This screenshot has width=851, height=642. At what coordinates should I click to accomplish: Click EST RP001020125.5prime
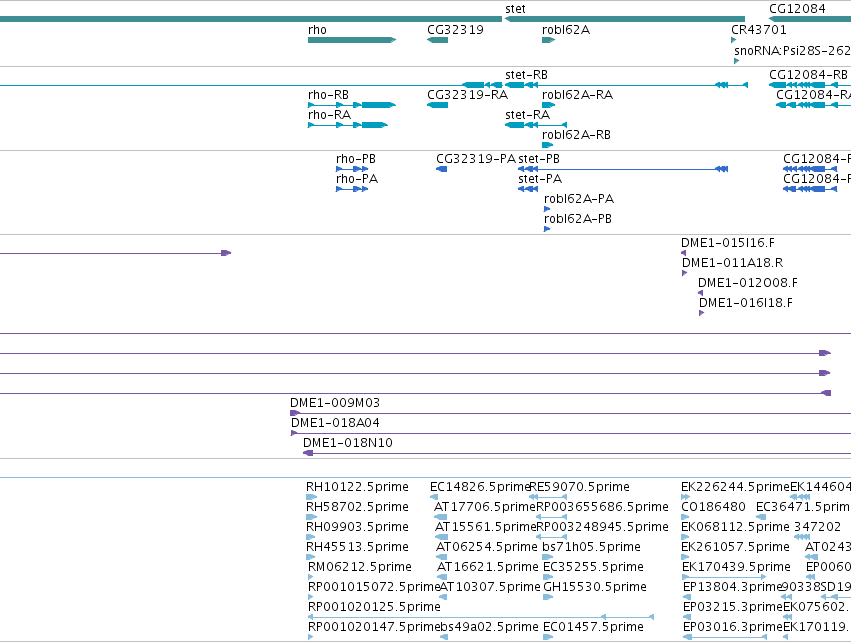coord(374,607)
